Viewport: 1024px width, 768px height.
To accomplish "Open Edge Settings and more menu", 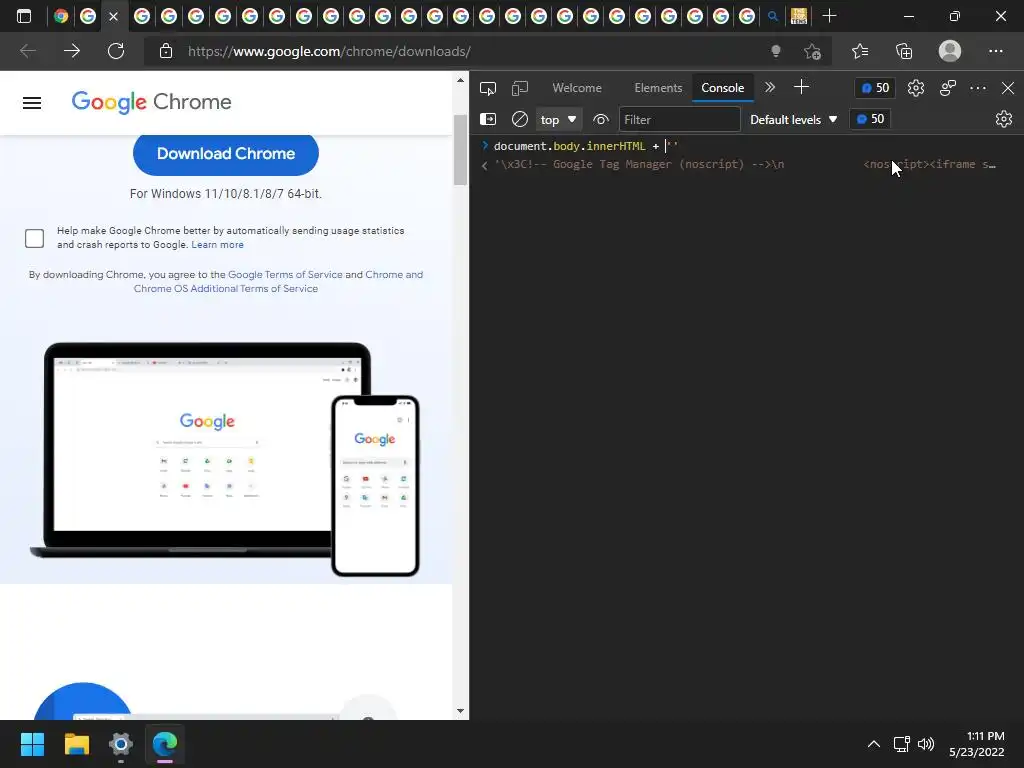I will point(995,51).
